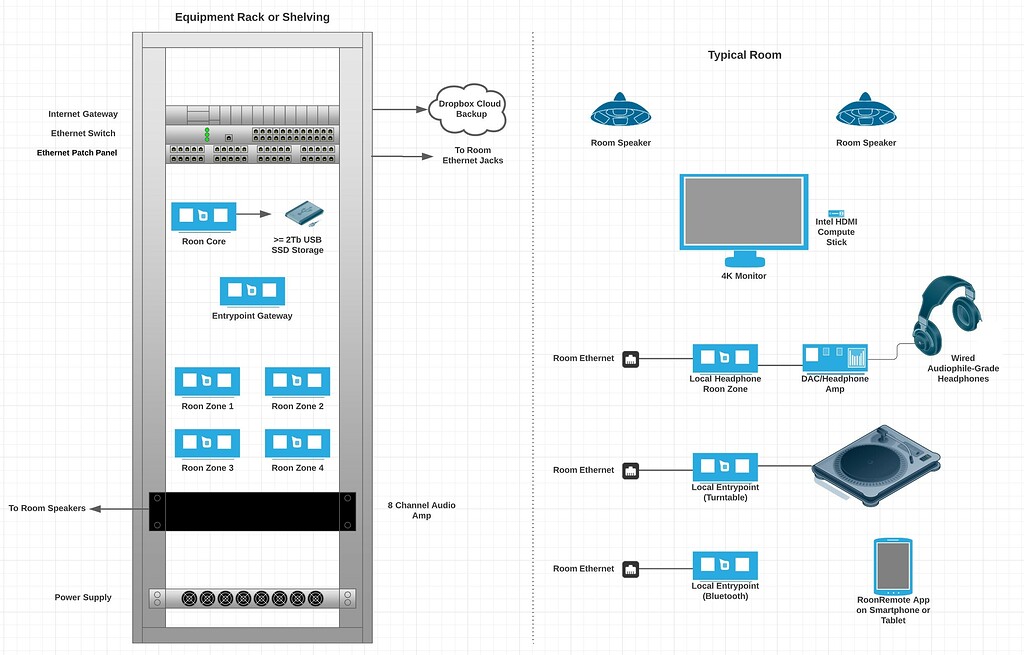Select the DAC/Headphone Amp icon

pyautogui.click(x=834, y=355)
